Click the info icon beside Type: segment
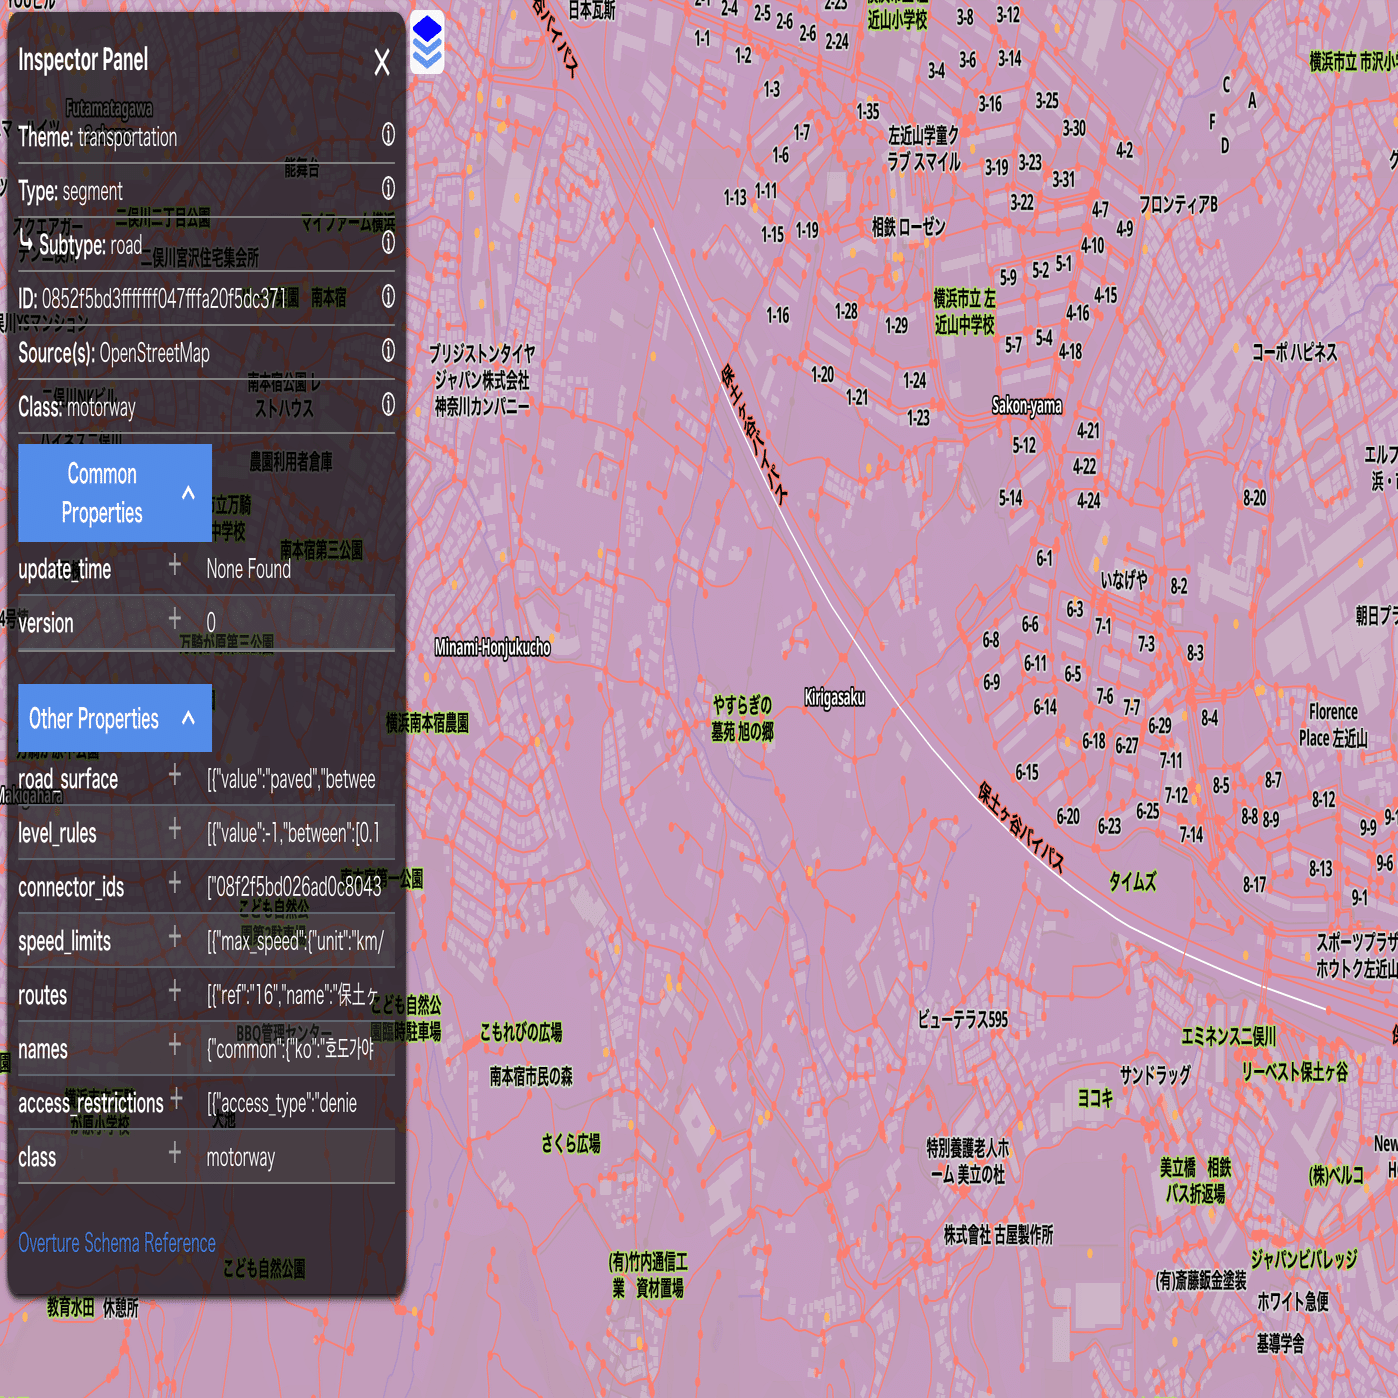This screenshot has width=1398, height=1398. [x=388, y=189]
